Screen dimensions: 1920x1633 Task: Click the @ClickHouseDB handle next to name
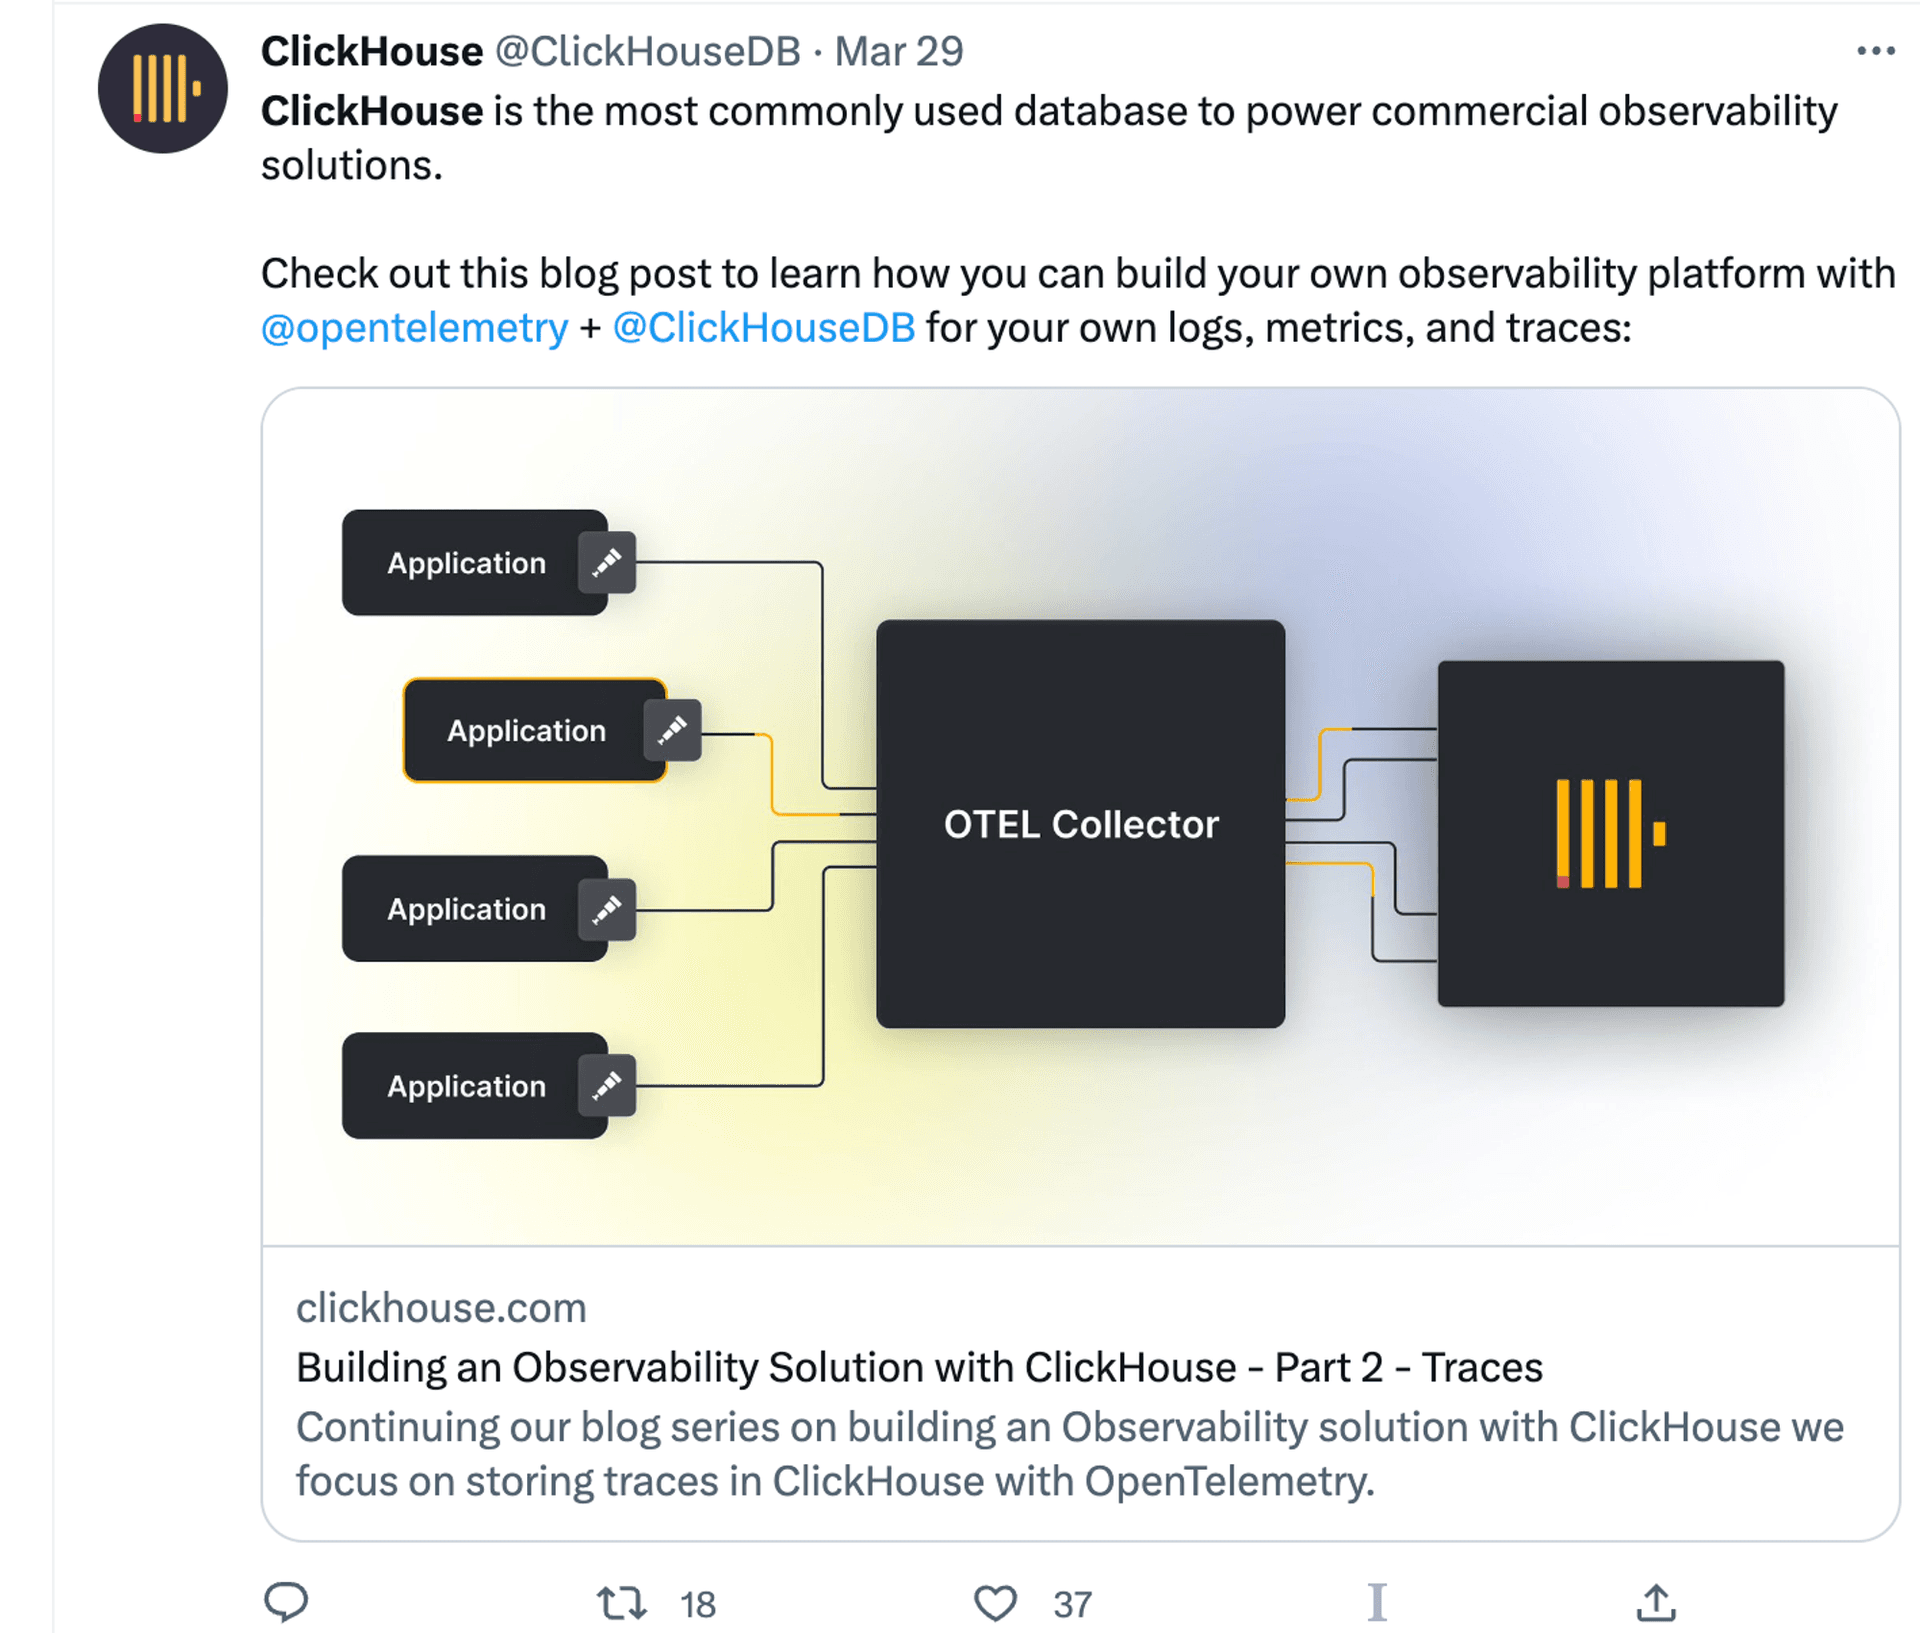648,51
